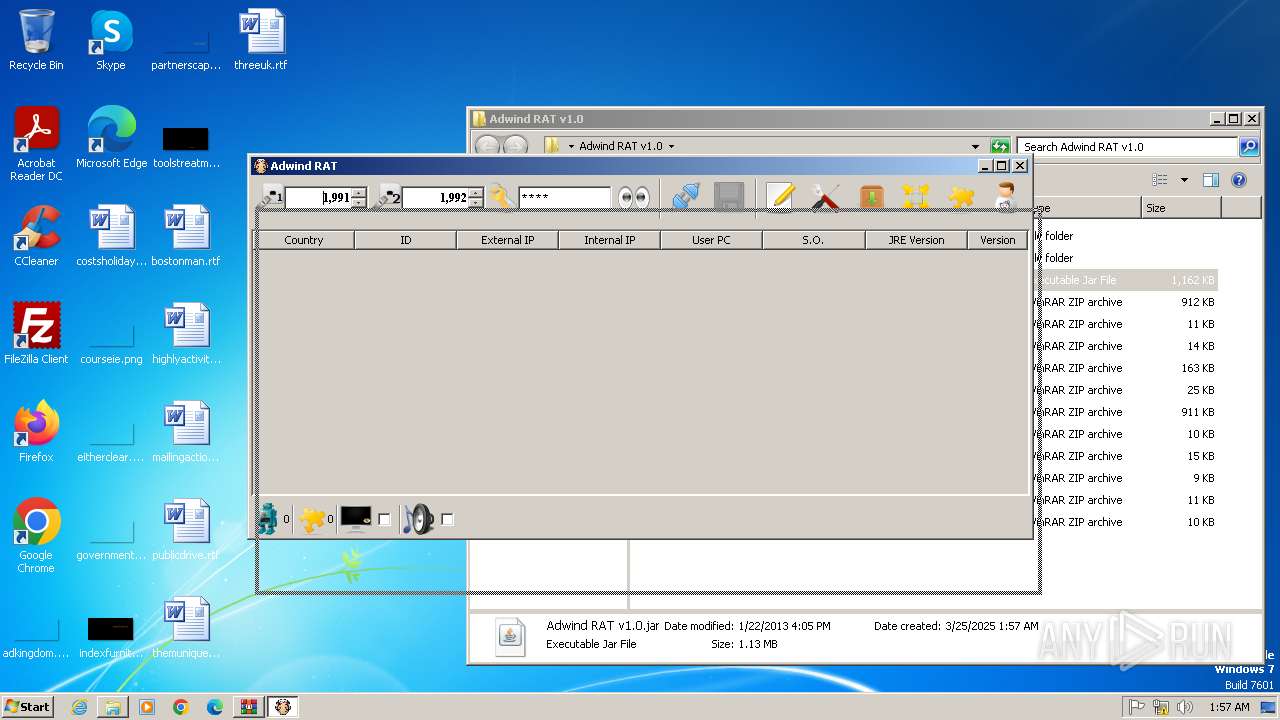This screenshot has height=720, width=1280.
Task: Click the speaker sound icon
Action: coord(420,518)
